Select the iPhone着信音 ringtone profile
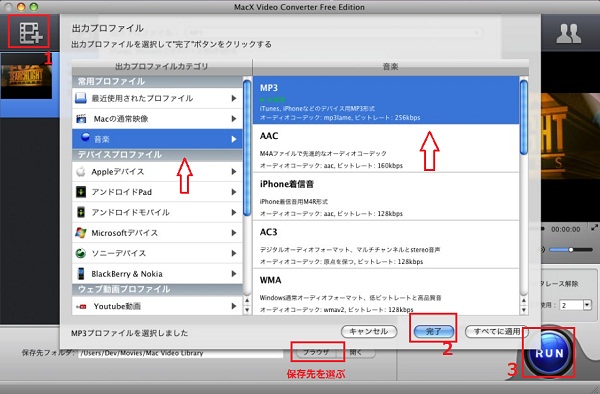Image resolution: width=600 pixels, height=394 pixels. pos(386,196)
